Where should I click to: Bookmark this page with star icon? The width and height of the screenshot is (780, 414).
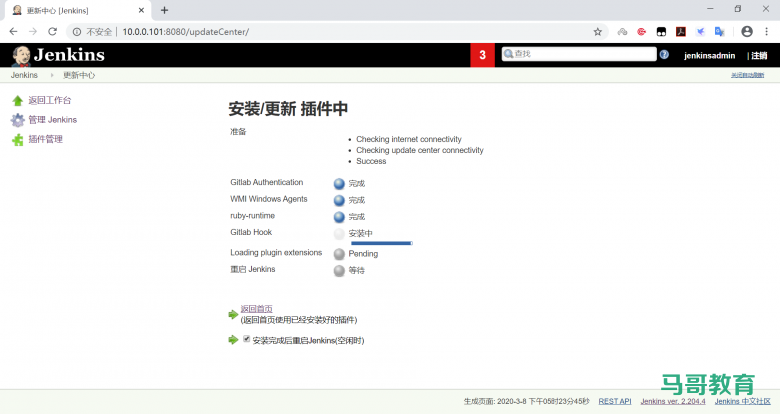pyautogui.click(x=597, y=32)
